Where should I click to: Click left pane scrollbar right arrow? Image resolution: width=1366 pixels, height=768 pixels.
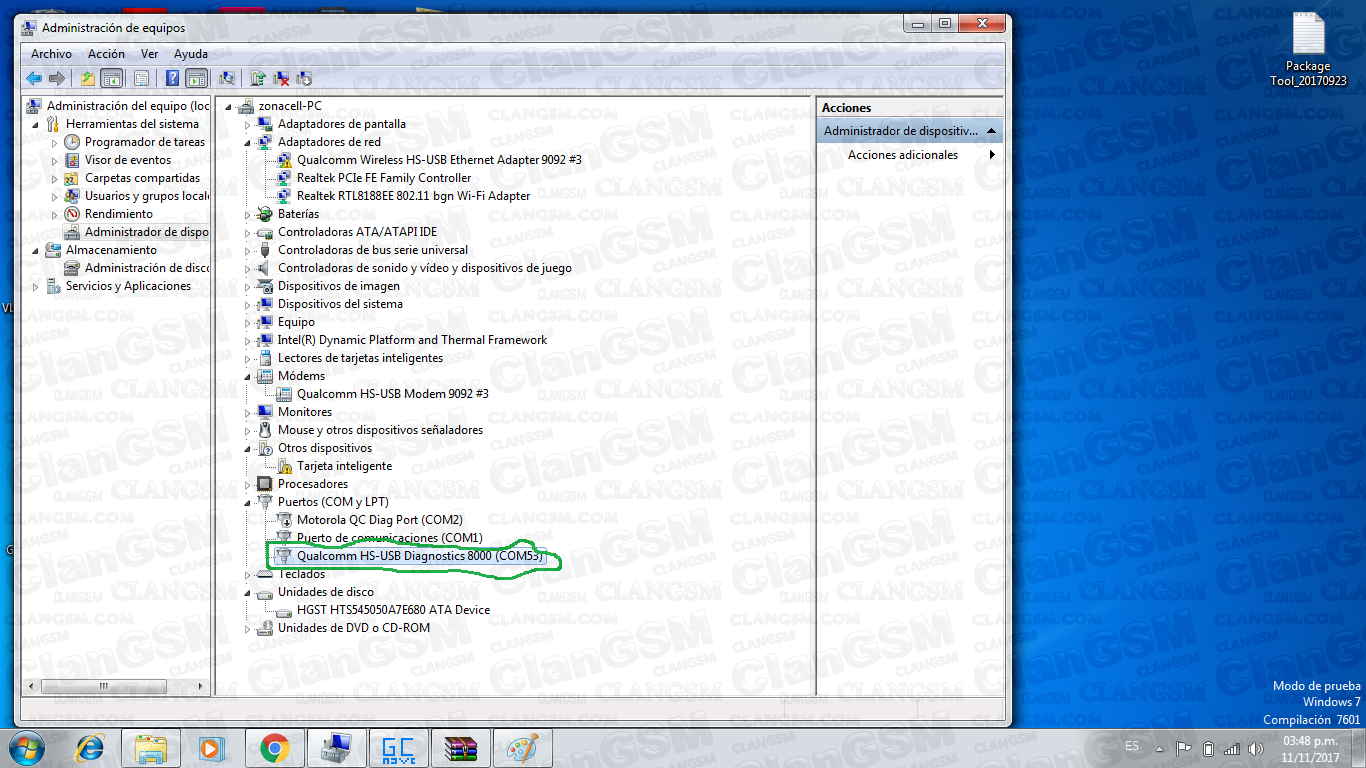pyautogui.click(x=201, y=686)
